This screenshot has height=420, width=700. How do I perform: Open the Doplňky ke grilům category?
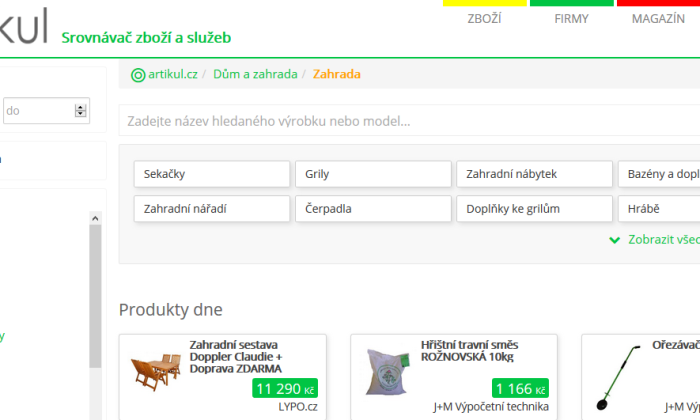534,209
